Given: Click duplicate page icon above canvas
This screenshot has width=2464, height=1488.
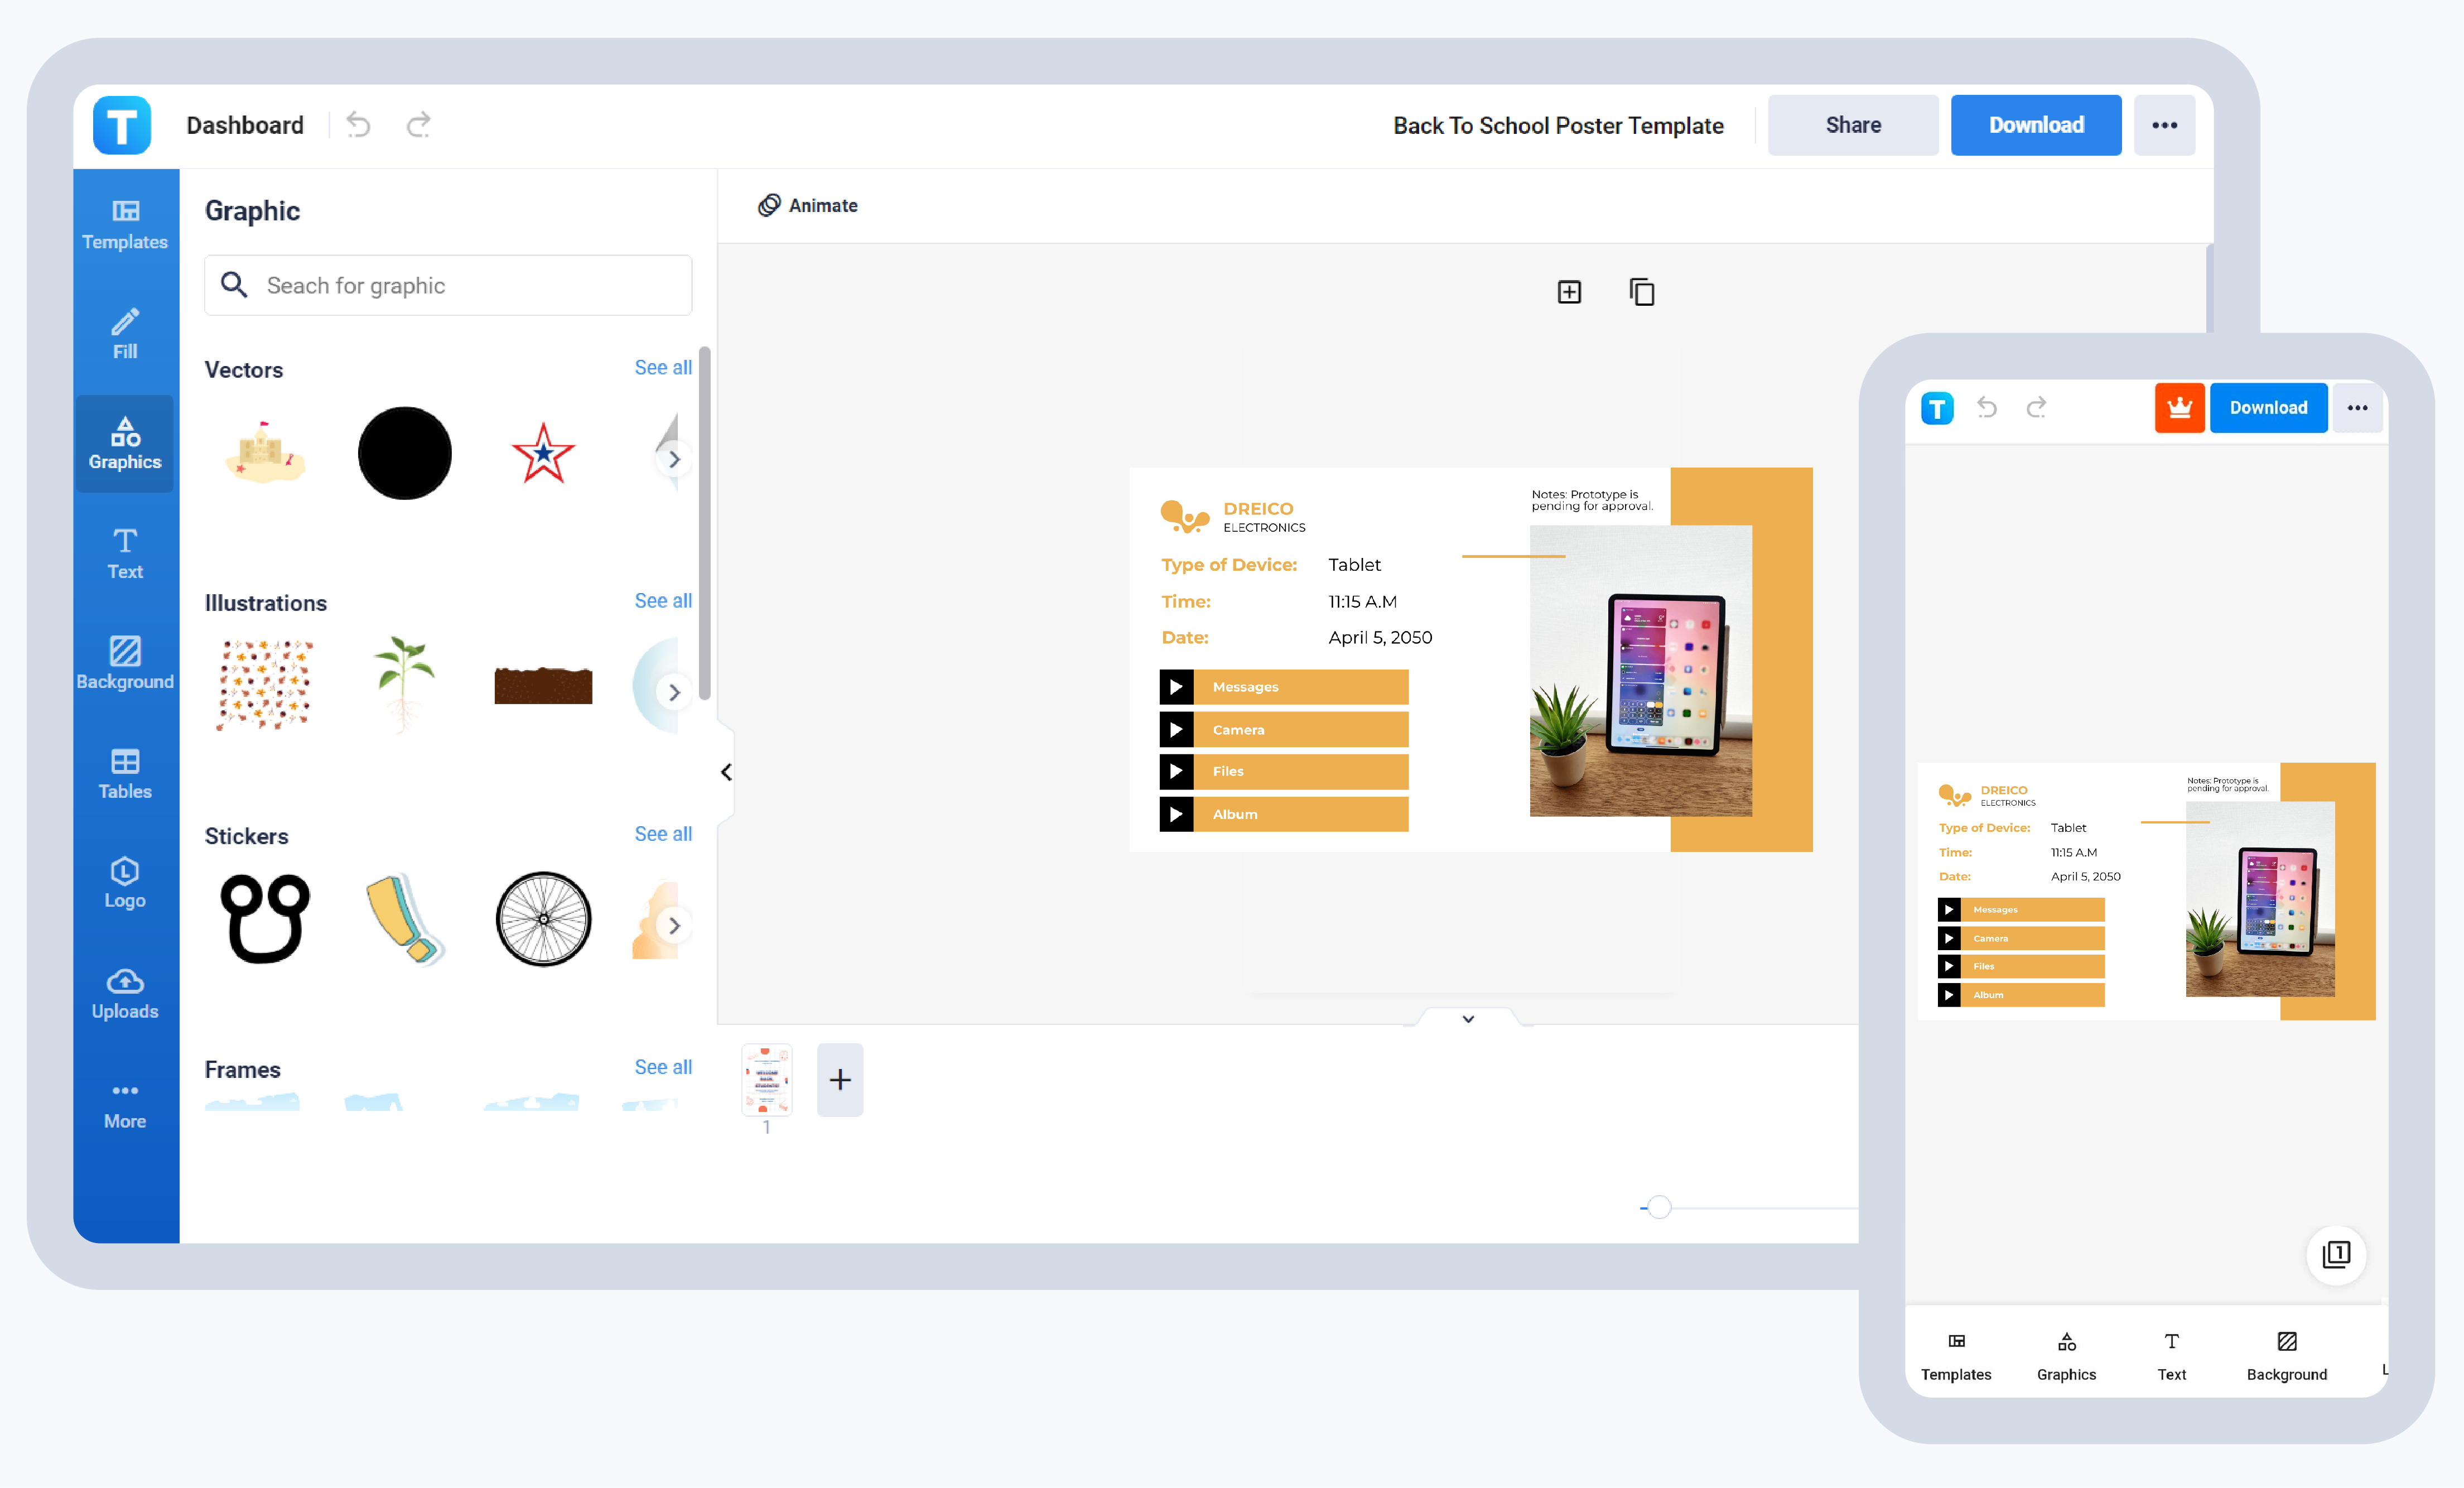Looking at the screenshot, I should 1641,292.
